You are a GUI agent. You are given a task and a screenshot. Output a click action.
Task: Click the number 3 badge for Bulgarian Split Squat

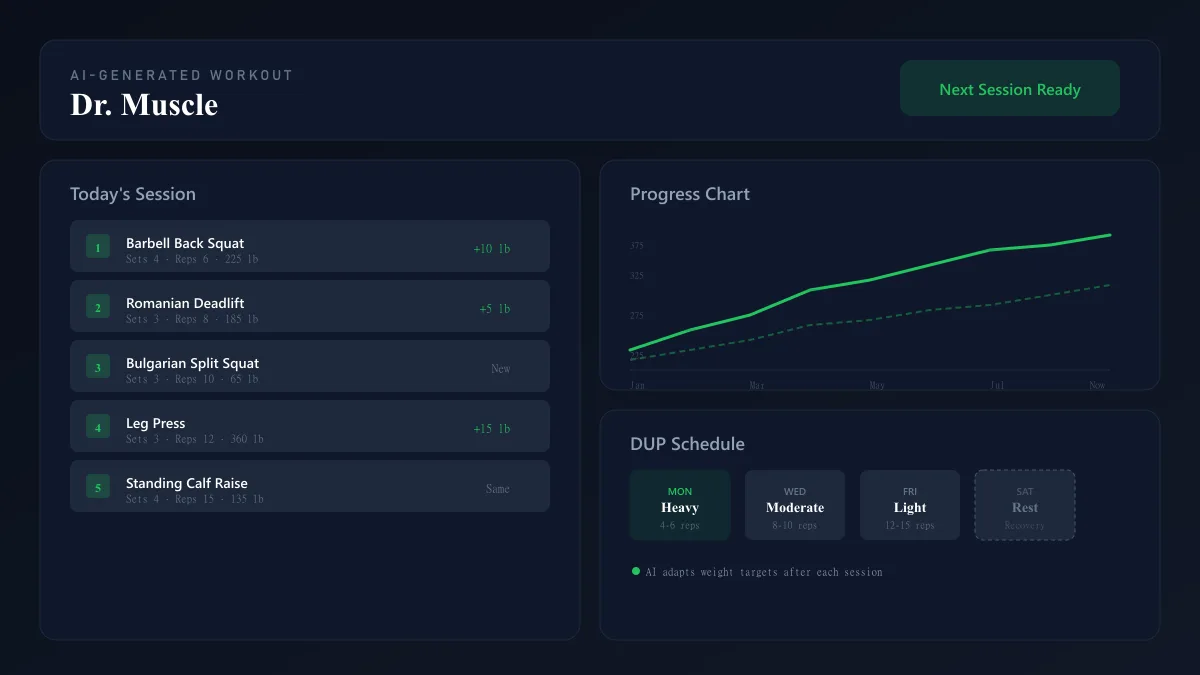98,367
